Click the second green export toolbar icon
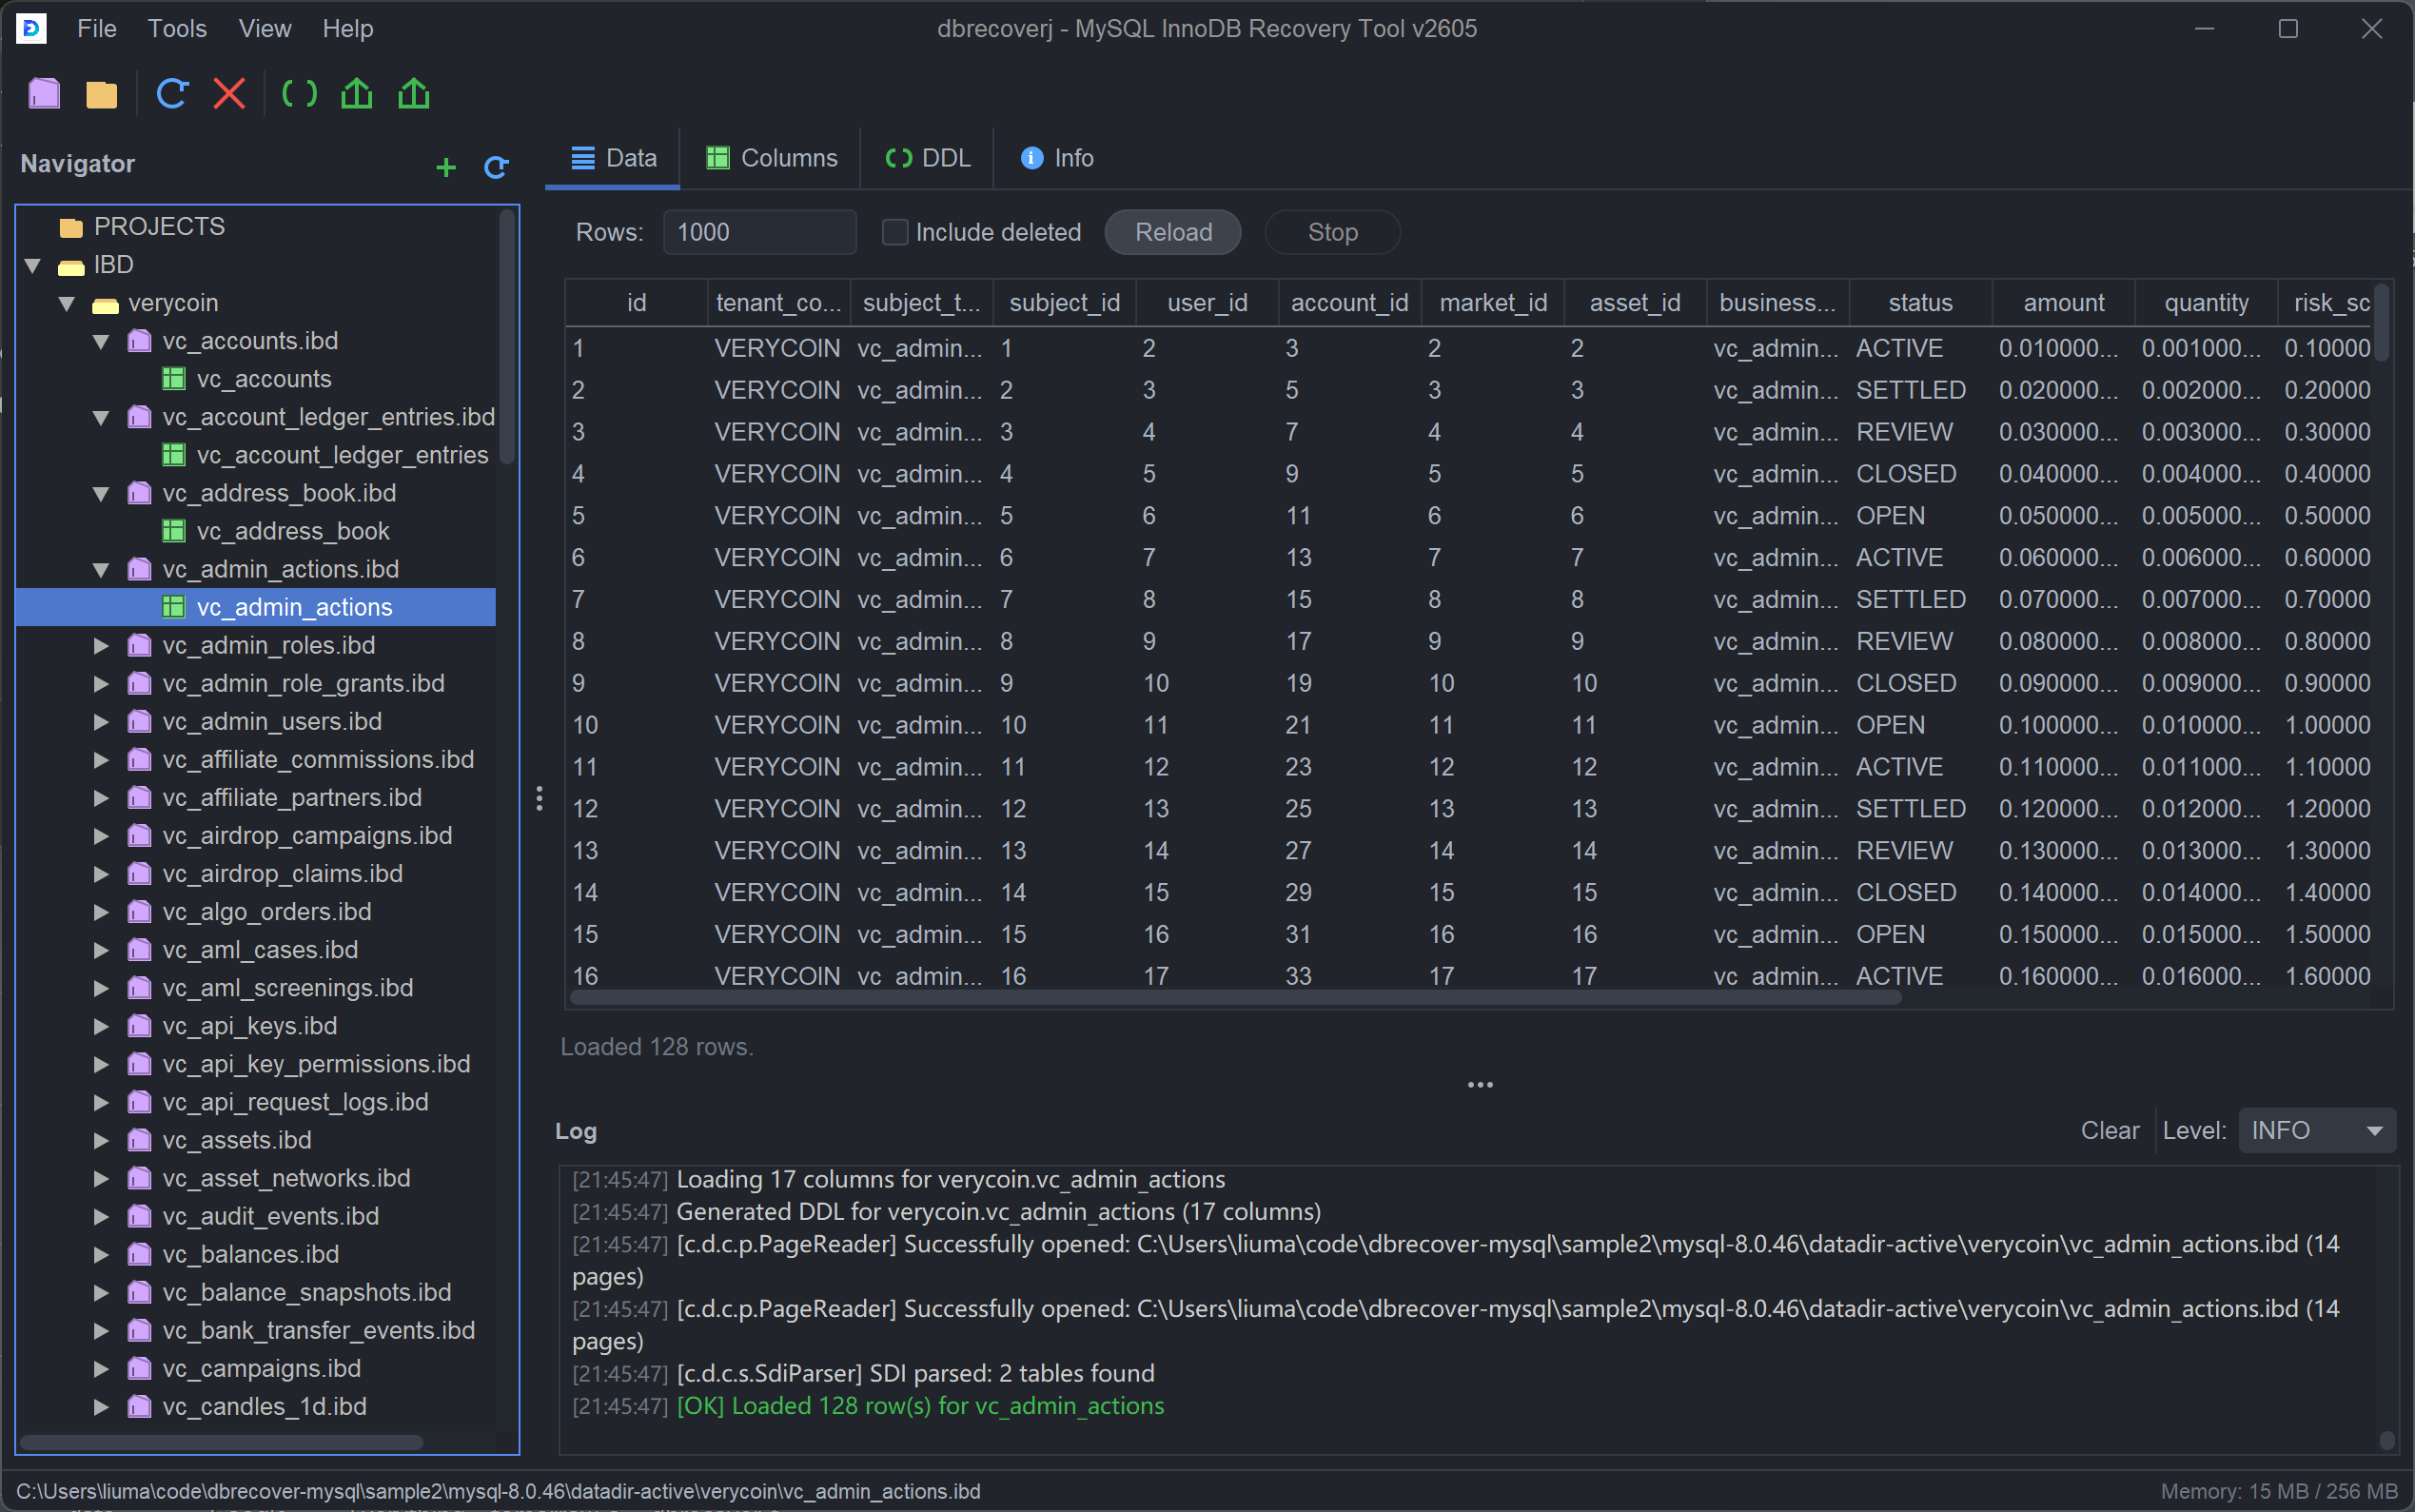The image size is (2415, 1512). click(x=414, y=94)
